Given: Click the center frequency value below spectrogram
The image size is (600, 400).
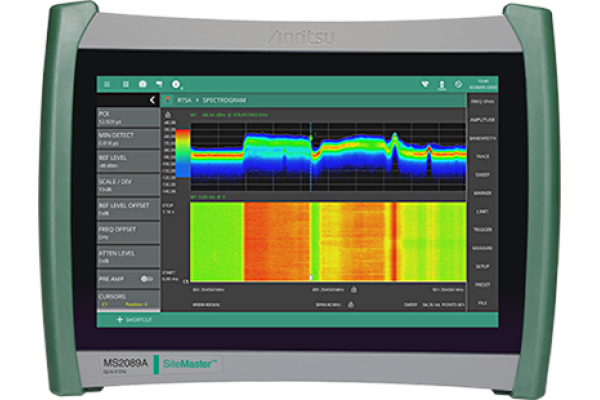Looking at the screenshot, I should [328, 290].
